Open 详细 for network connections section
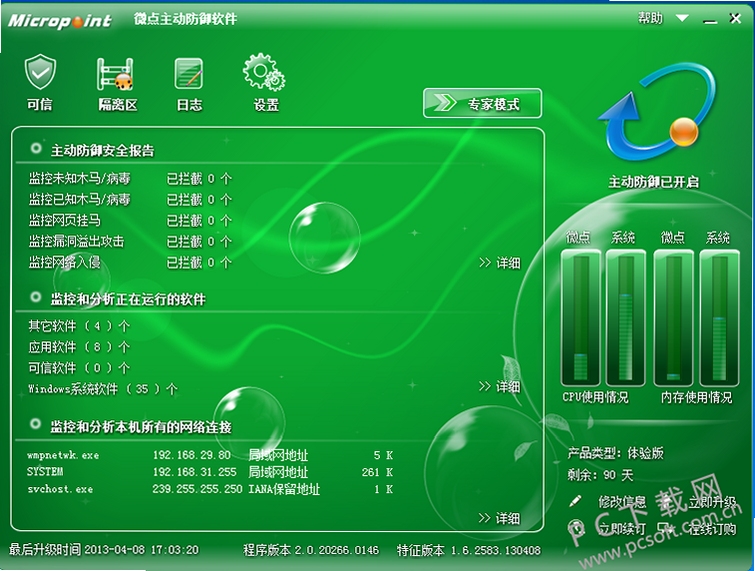 point(499,518)
